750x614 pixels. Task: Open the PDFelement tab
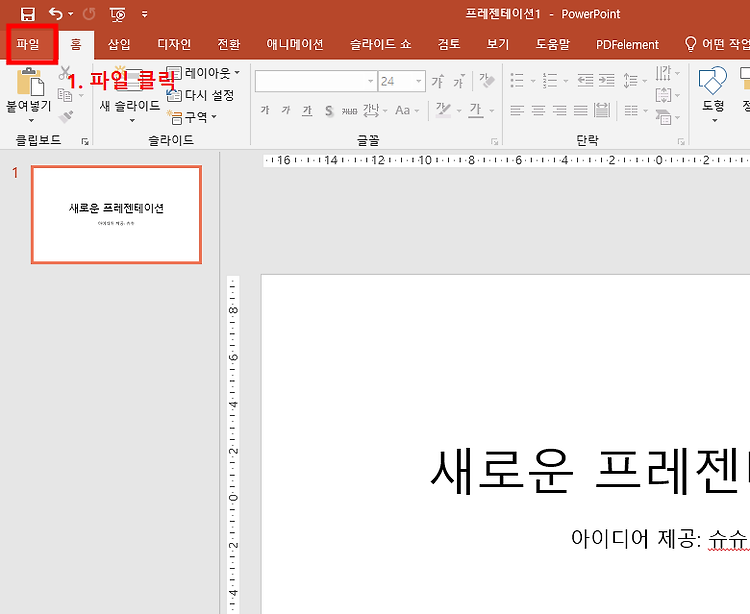click(x=627, y=44)
